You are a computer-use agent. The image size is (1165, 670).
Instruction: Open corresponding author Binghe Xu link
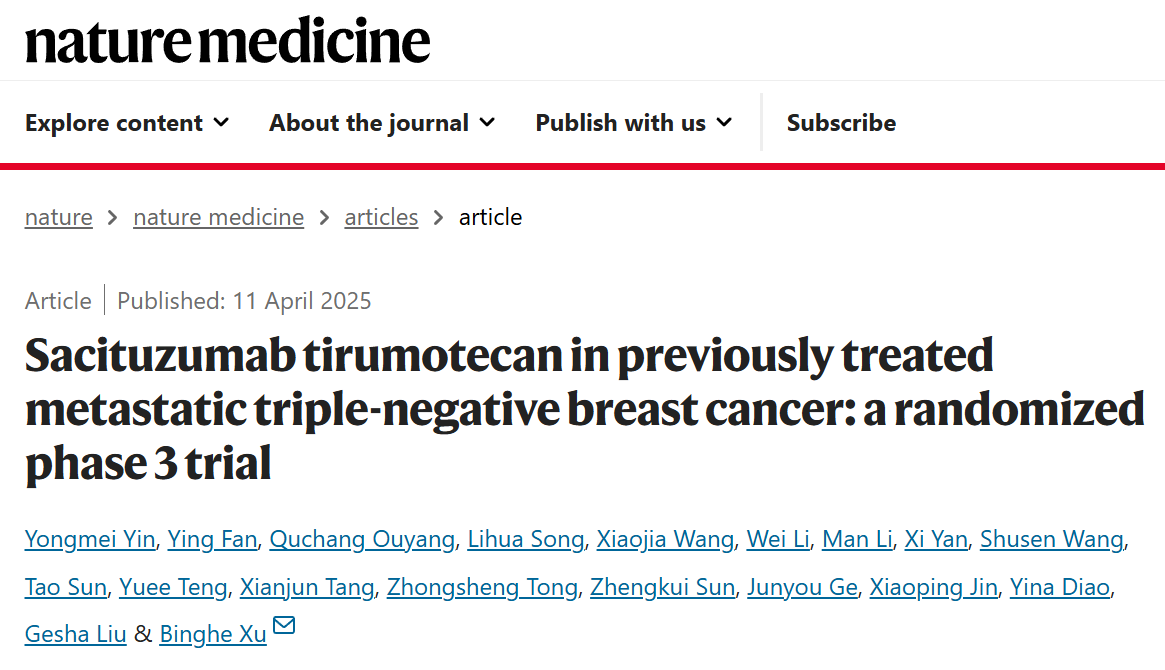213,634
